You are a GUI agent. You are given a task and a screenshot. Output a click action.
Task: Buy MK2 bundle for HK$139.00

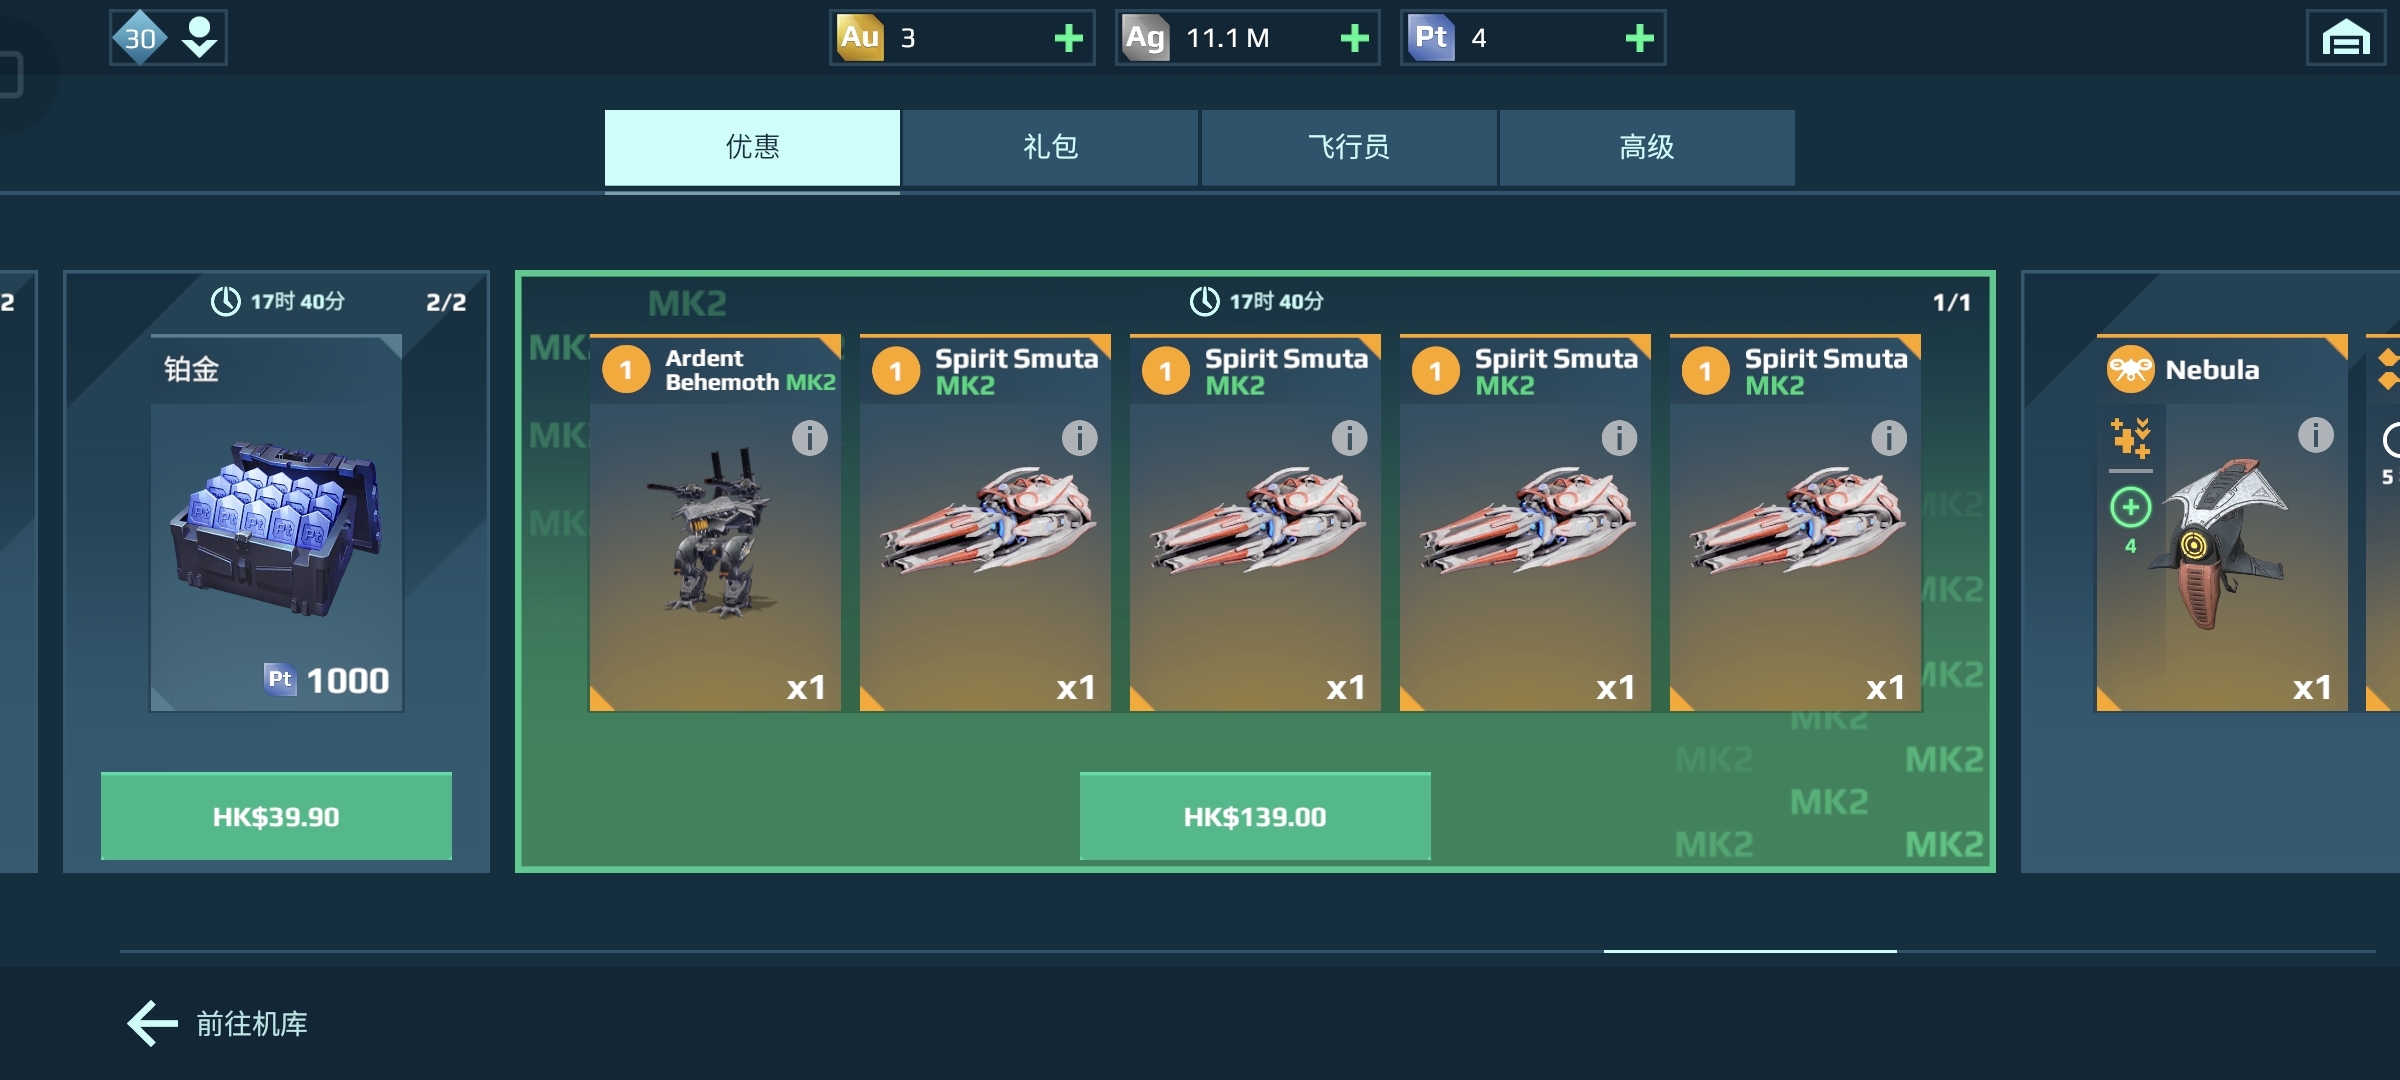pyautogui.click(x=1255, y=816)
